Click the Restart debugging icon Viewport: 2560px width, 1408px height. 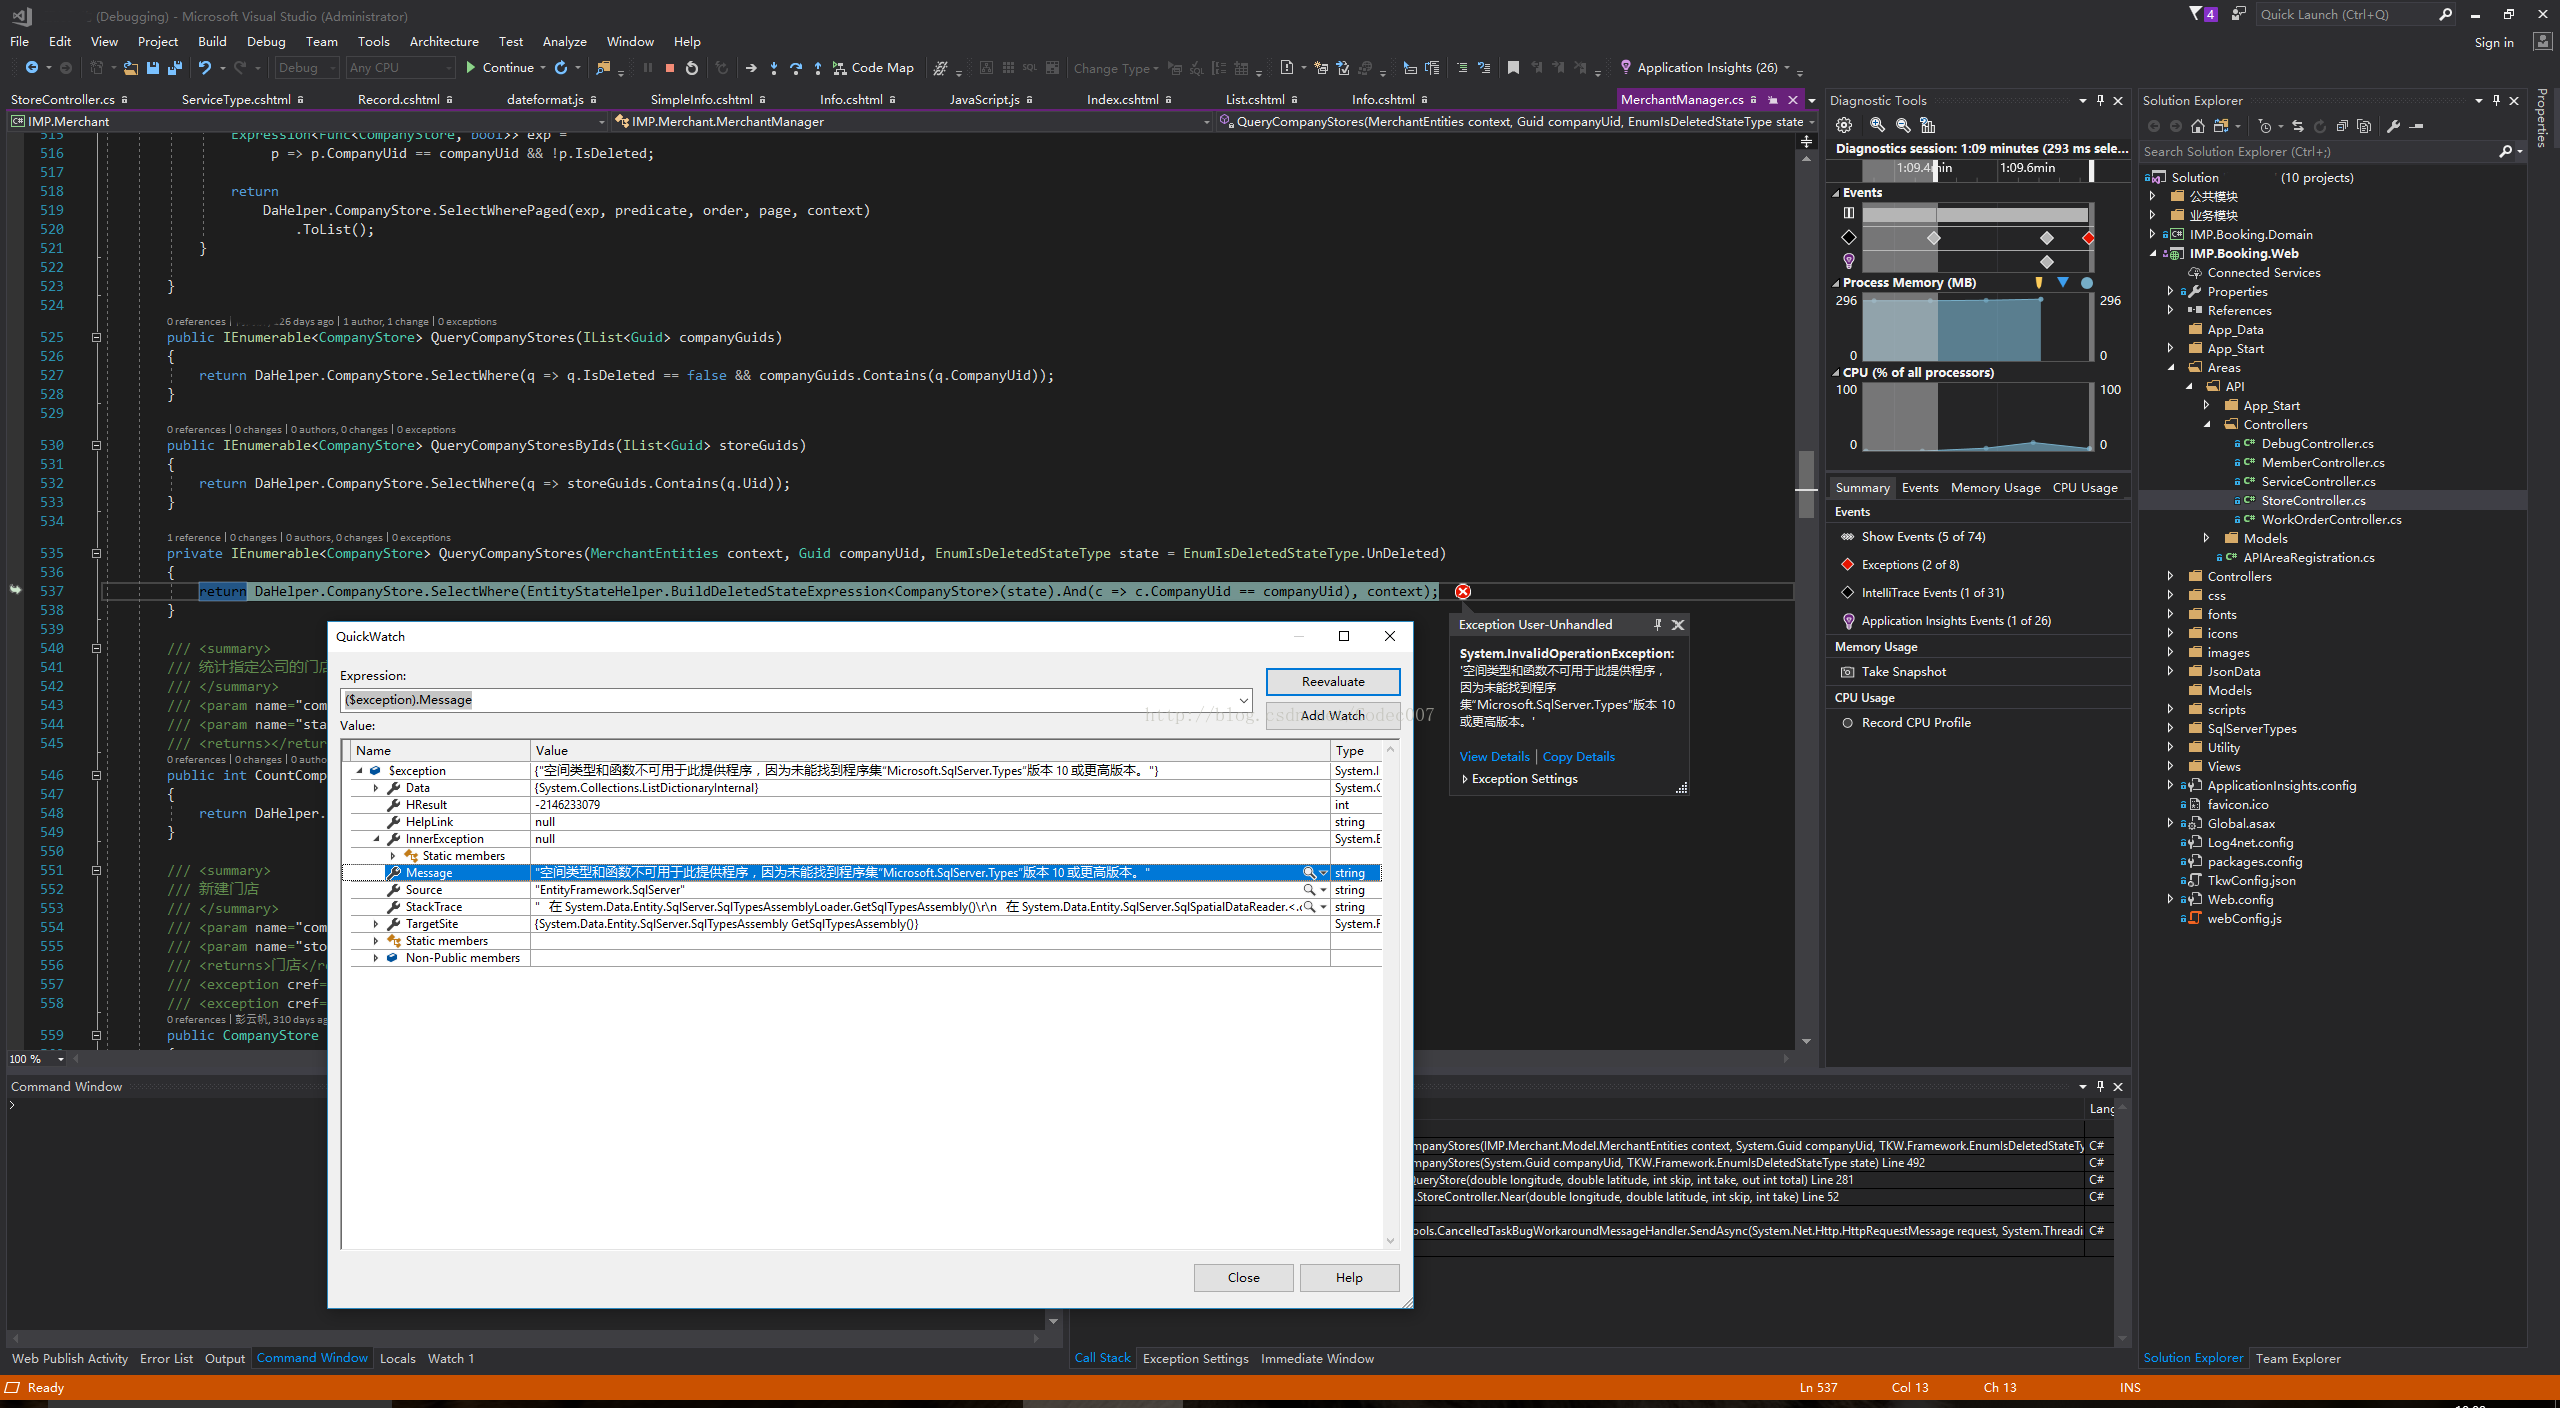point(691,68)
